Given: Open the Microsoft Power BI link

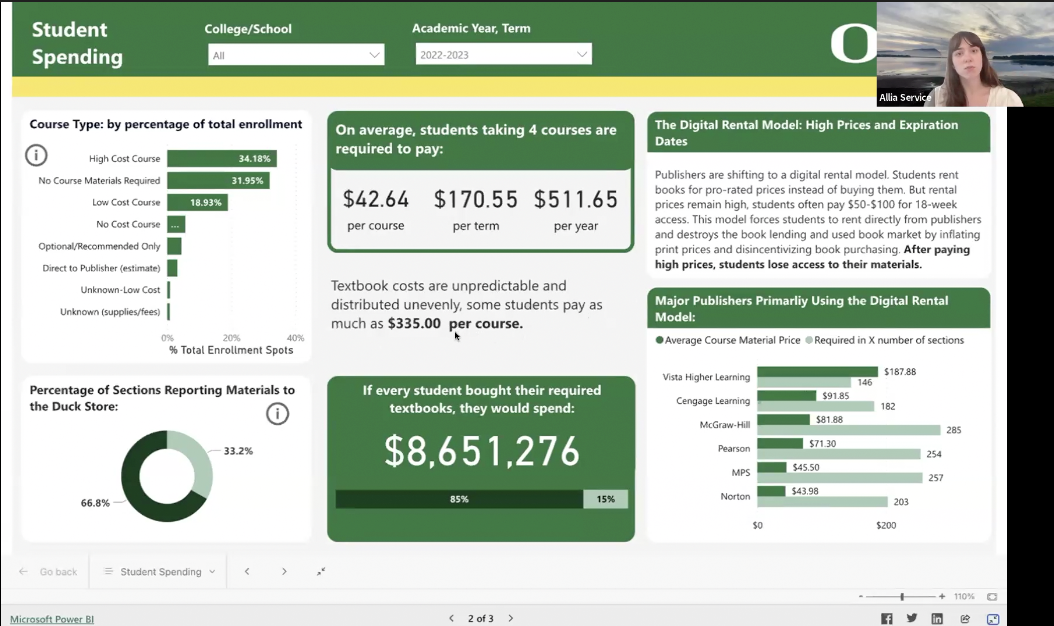Looking at the screenshot, I should (x=52, y=619).
